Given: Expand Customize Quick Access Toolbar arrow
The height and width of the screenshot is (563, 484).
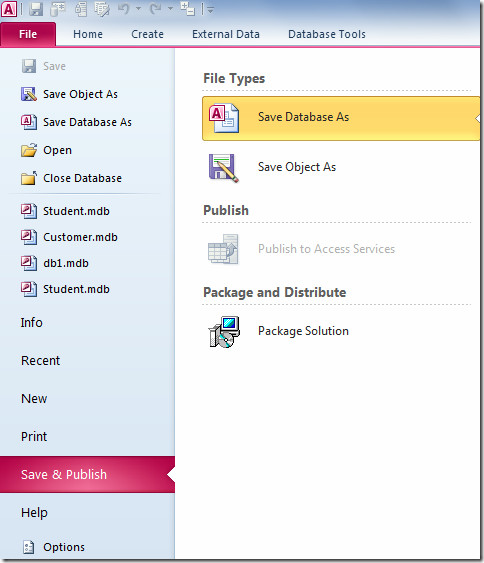Looking at the screenshot, I should 210,10.
